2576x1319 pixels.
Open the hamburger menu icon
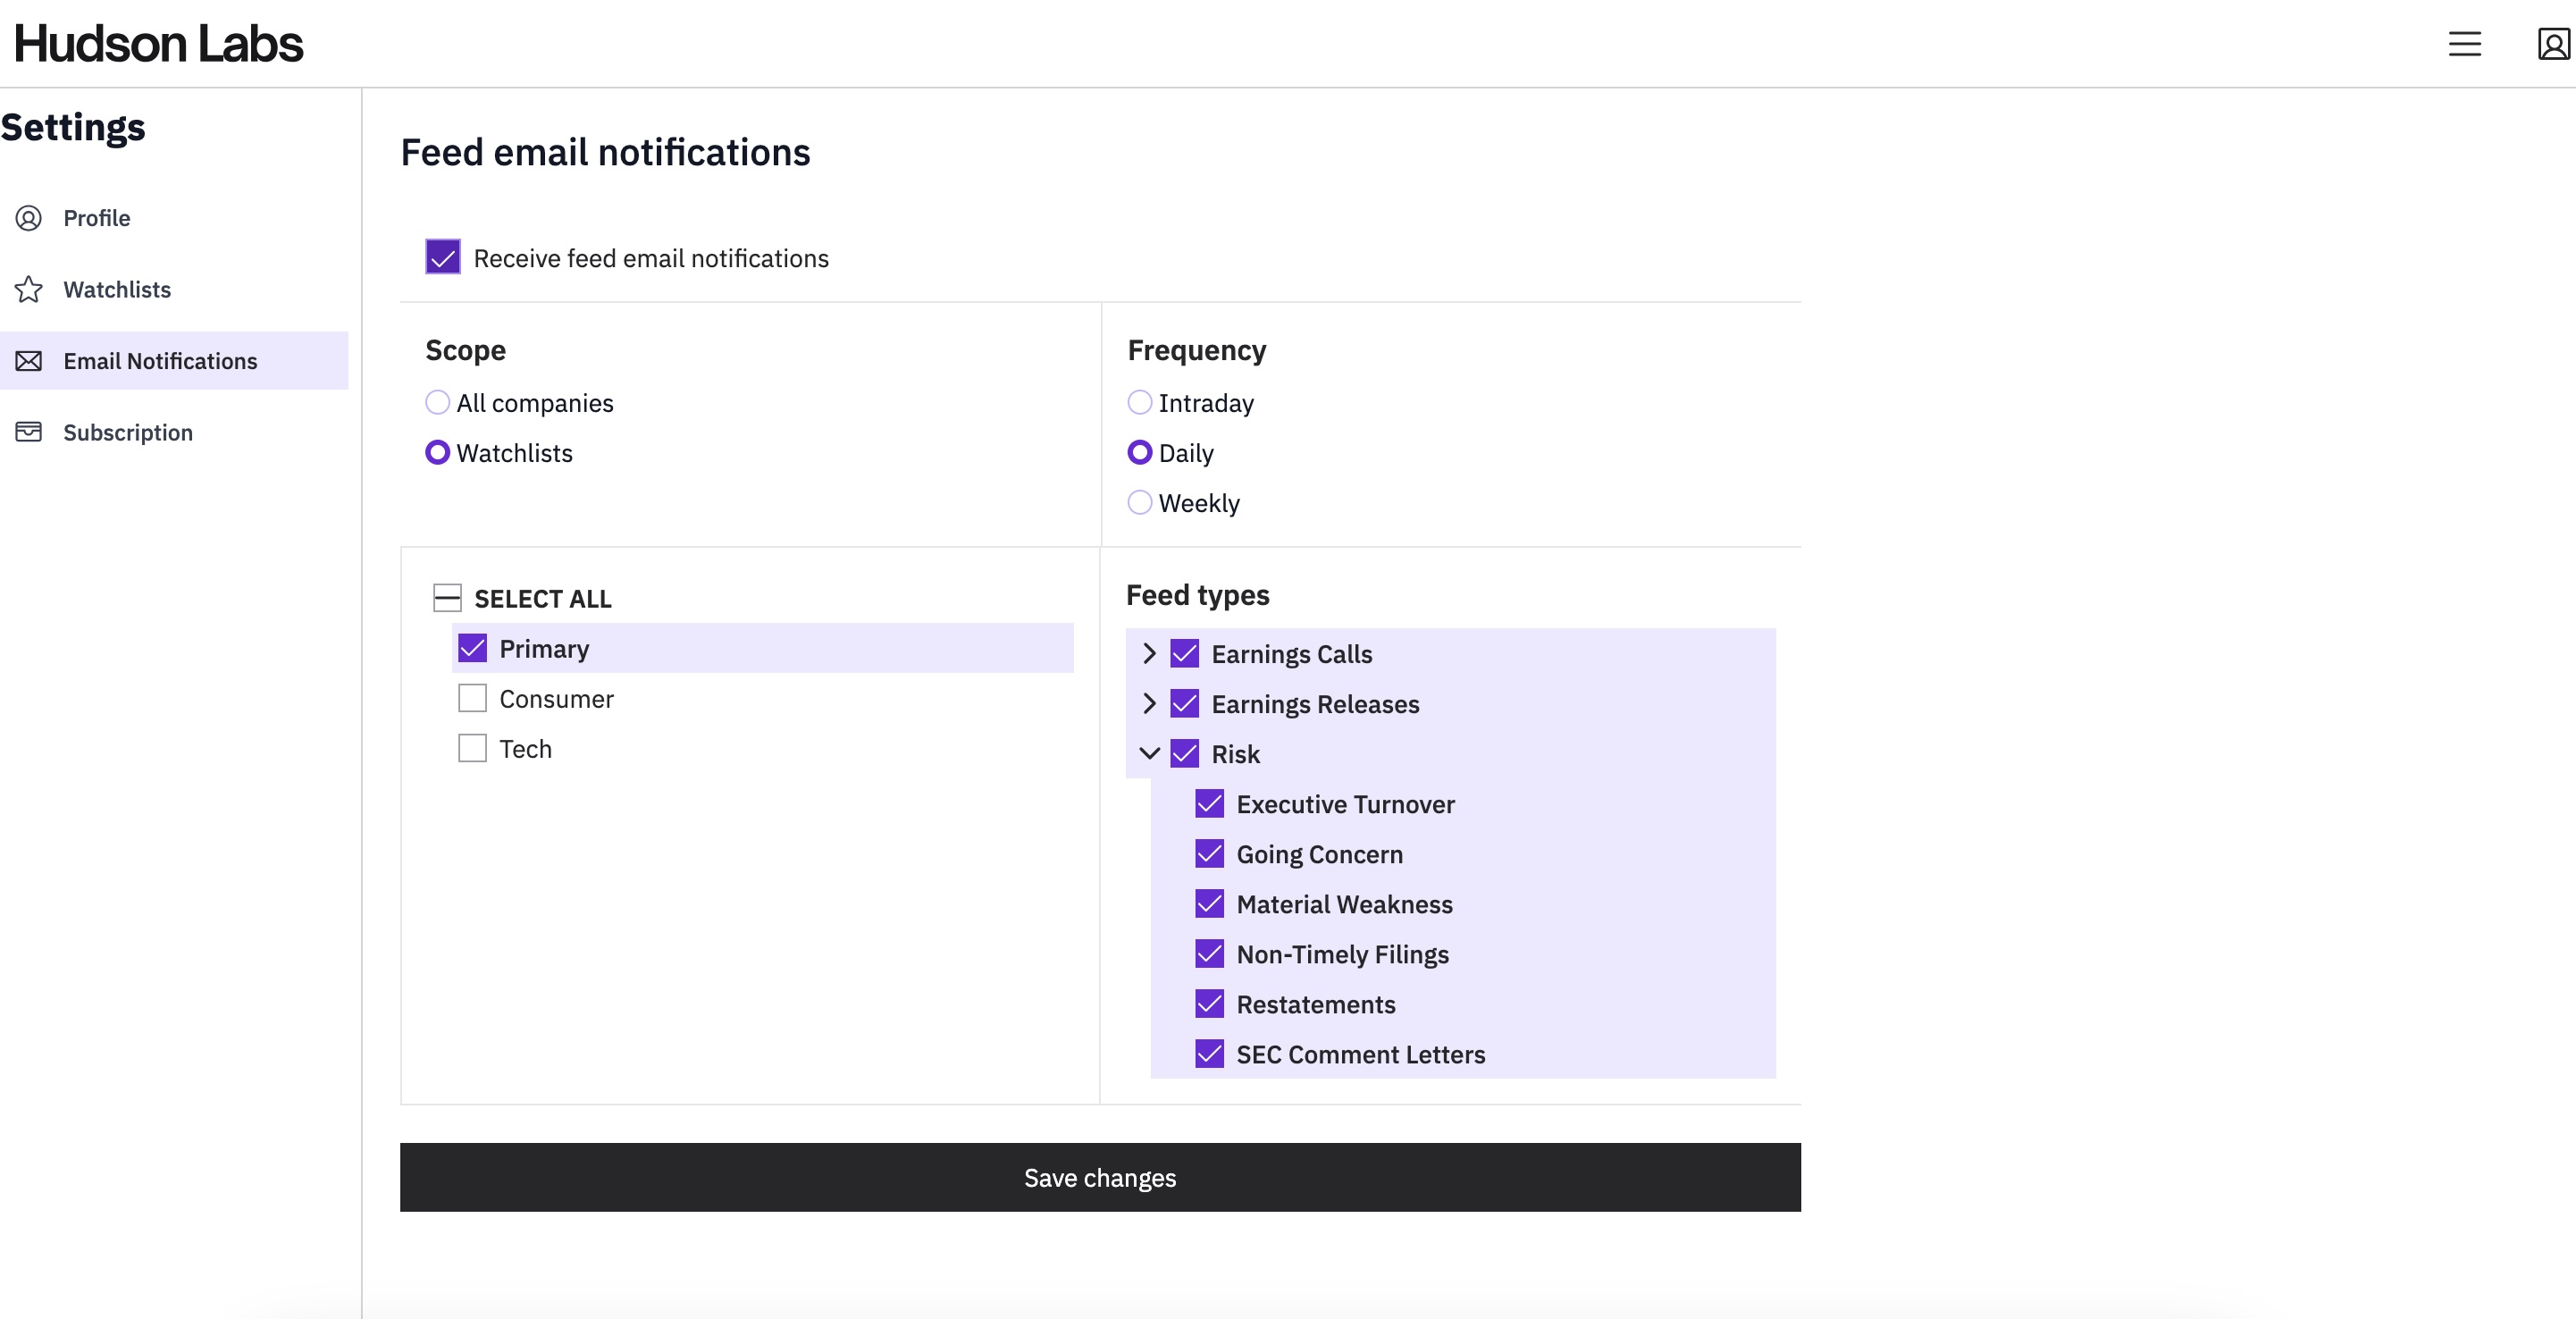2464,44
